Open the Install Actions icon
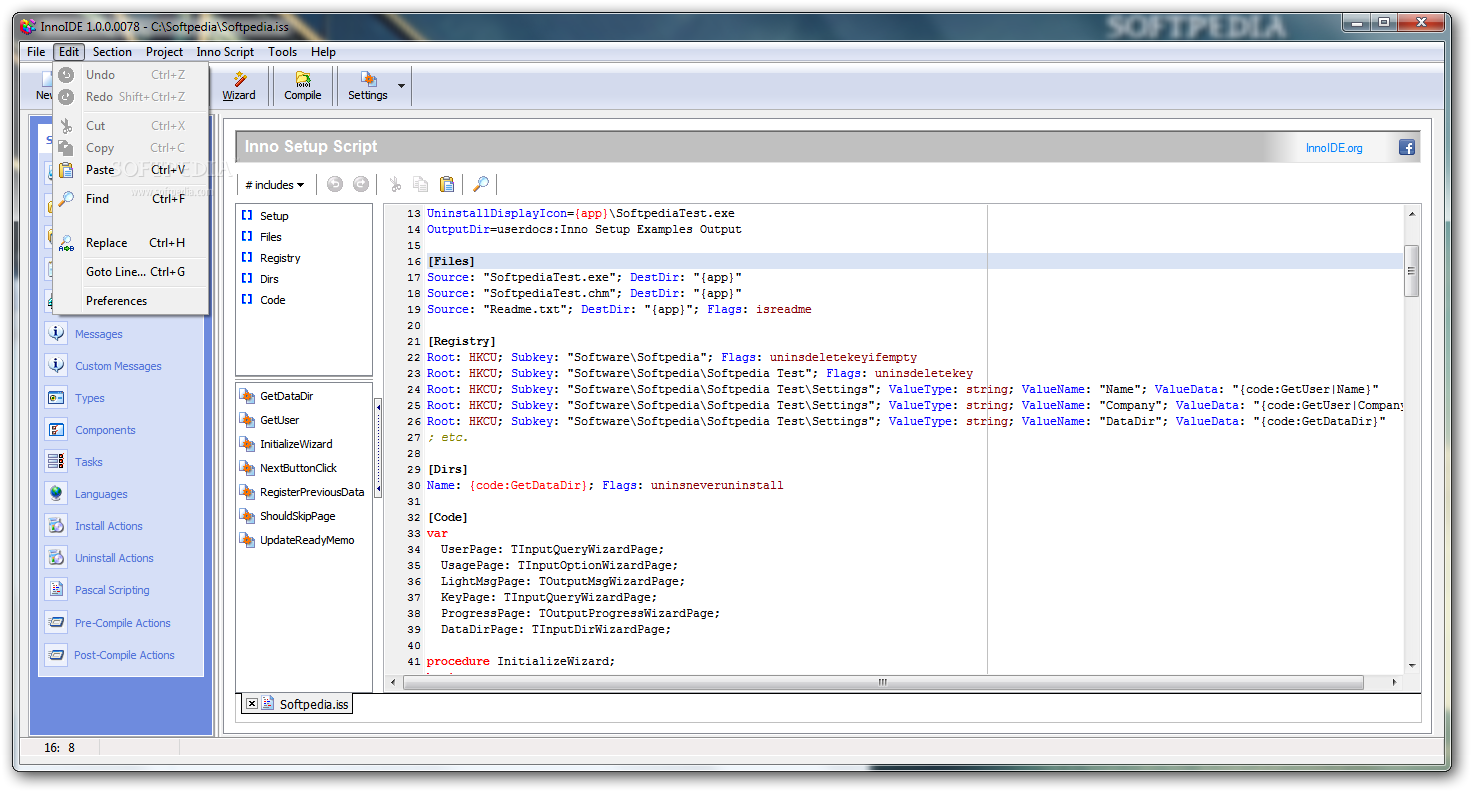Image resolution: width=1472 pixels, height=792 pixels. pos(57,526)
